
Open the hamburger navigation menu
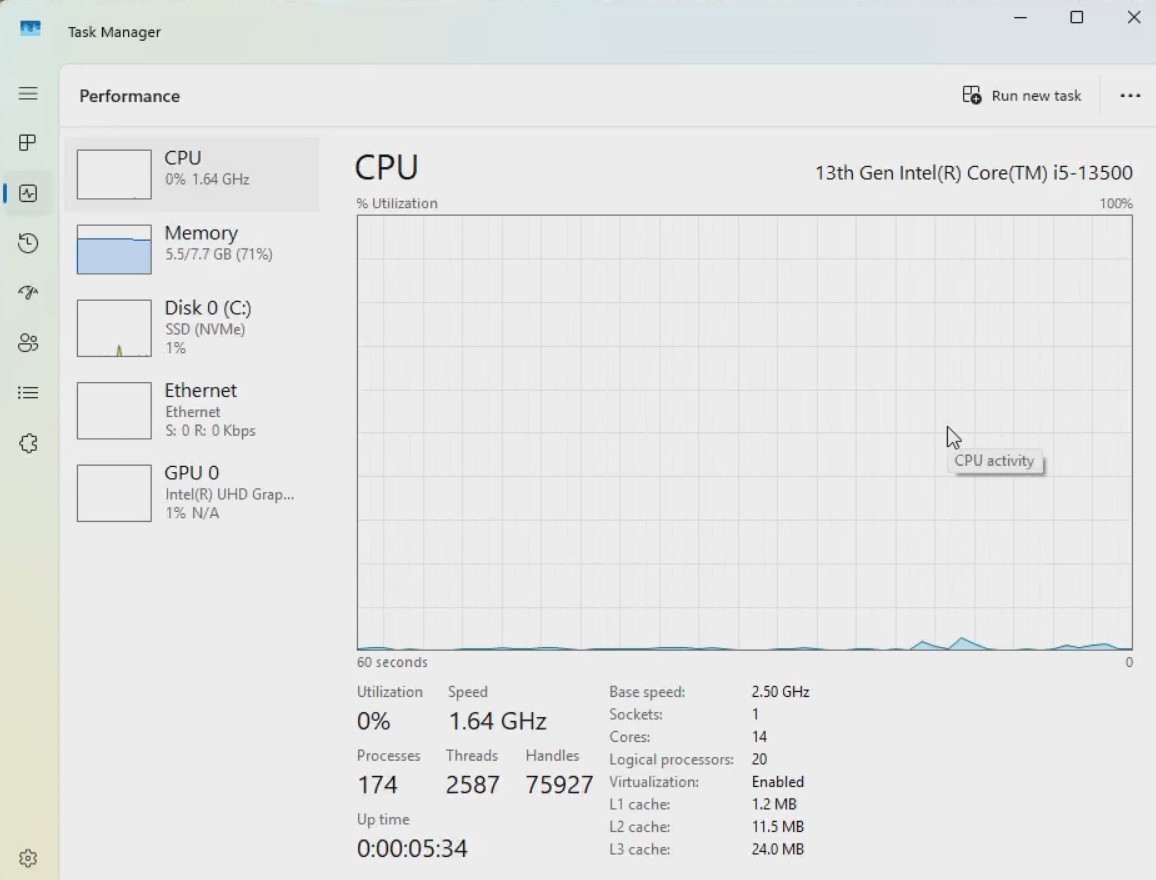click(x=28, y=94)
